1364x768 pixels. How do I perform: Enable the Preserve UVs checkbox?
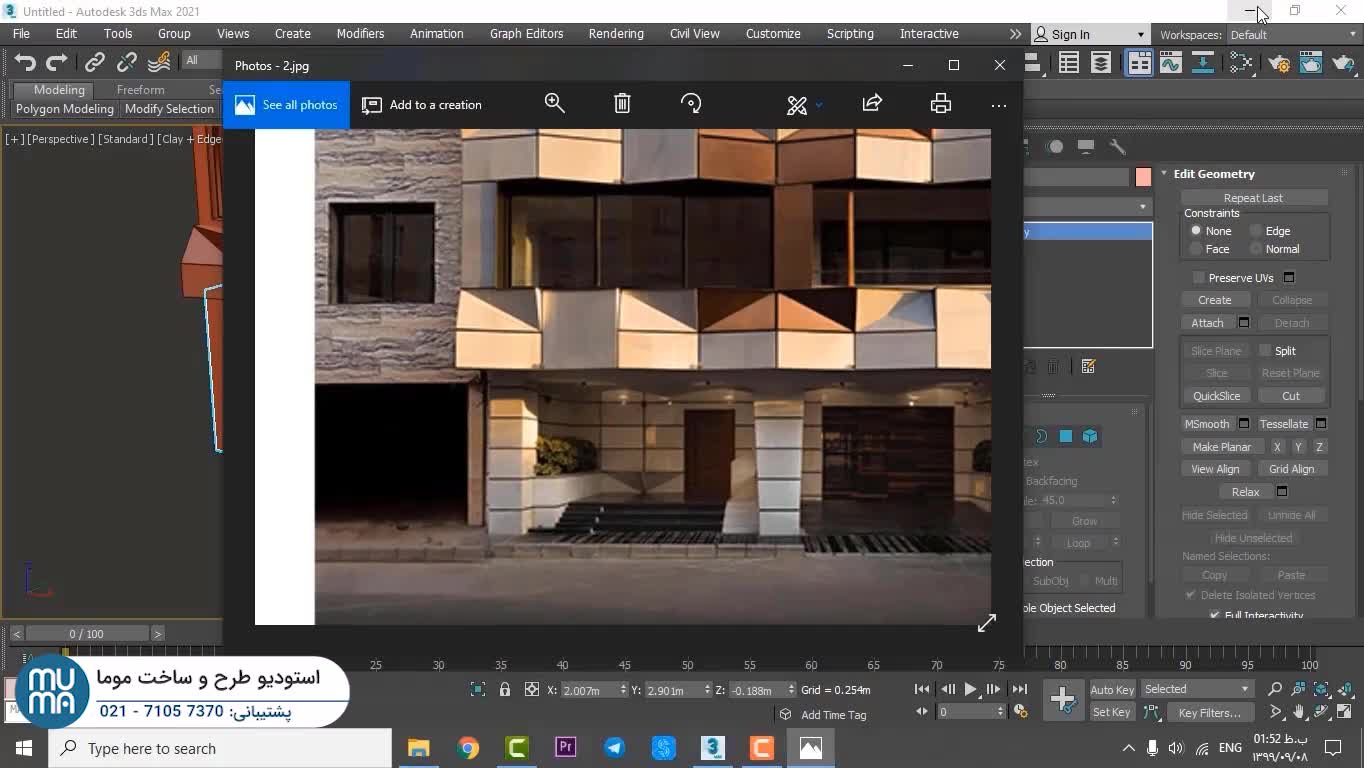(x=1199, y=278)
